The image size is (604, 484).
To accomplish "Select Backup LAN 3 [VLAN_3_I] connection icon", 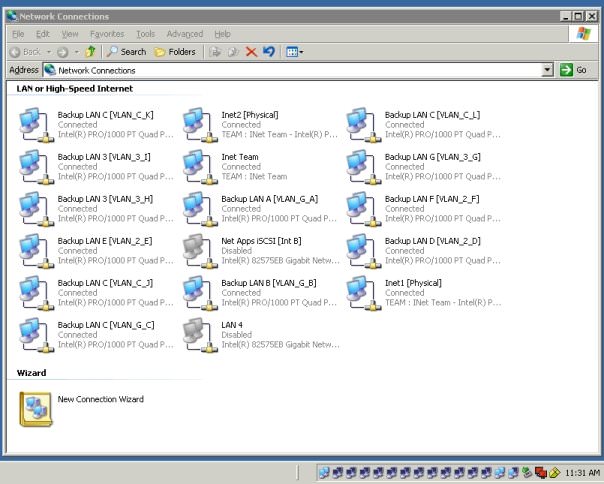I will (36, 167).
